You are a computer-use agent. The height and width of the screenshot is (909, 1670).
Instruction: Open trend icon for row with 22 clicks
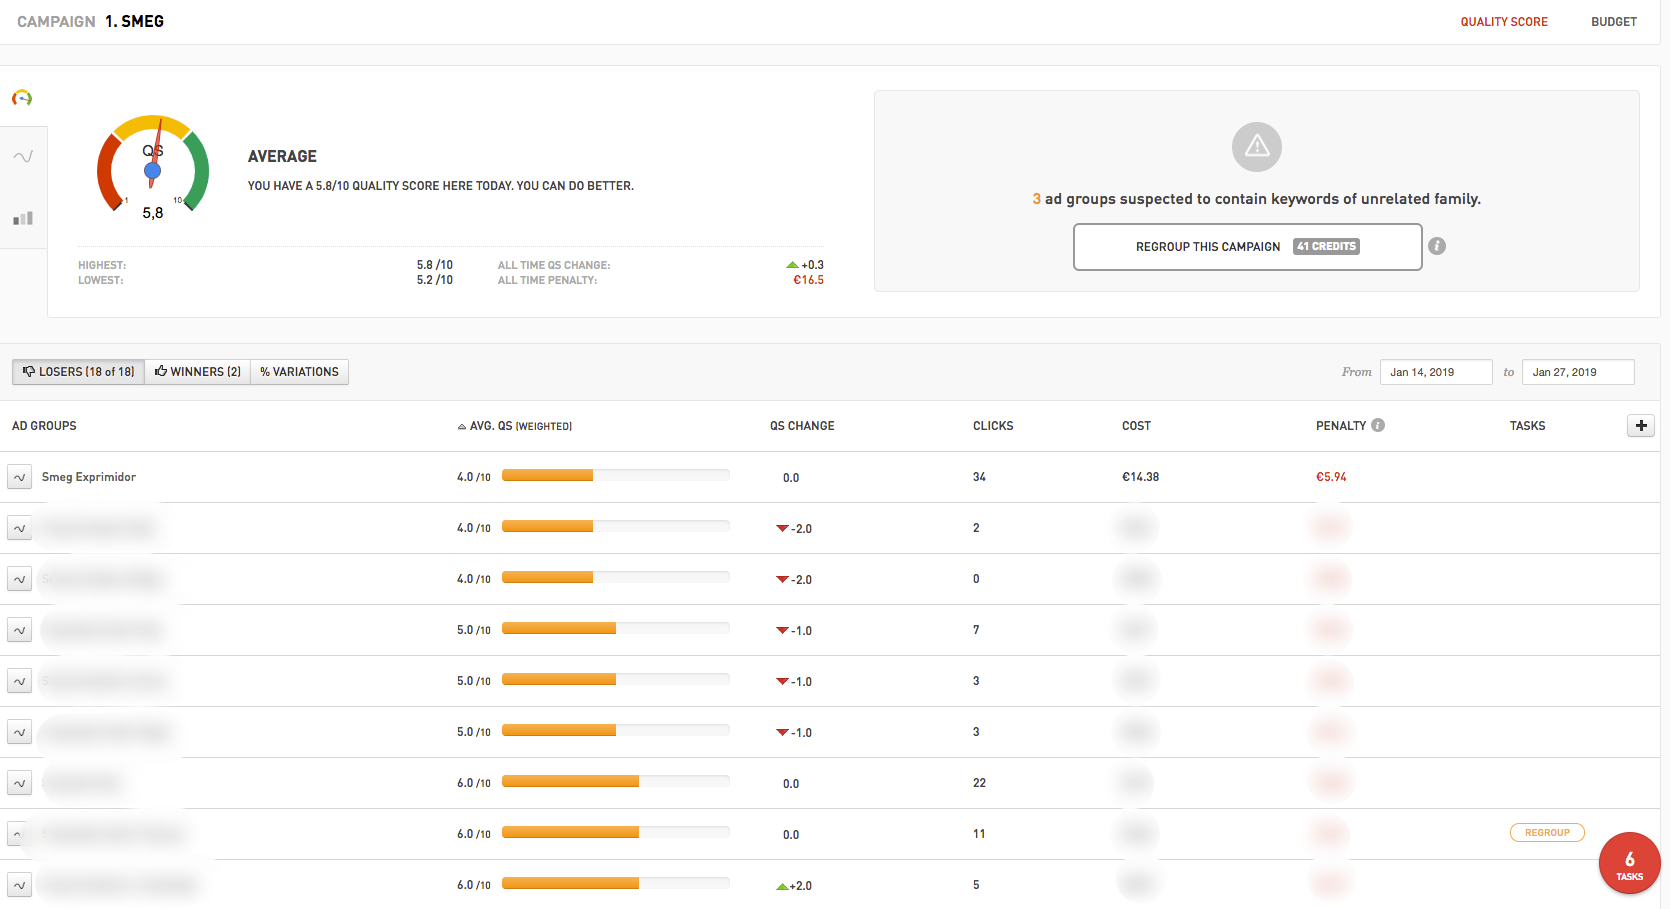pos(19,783)
